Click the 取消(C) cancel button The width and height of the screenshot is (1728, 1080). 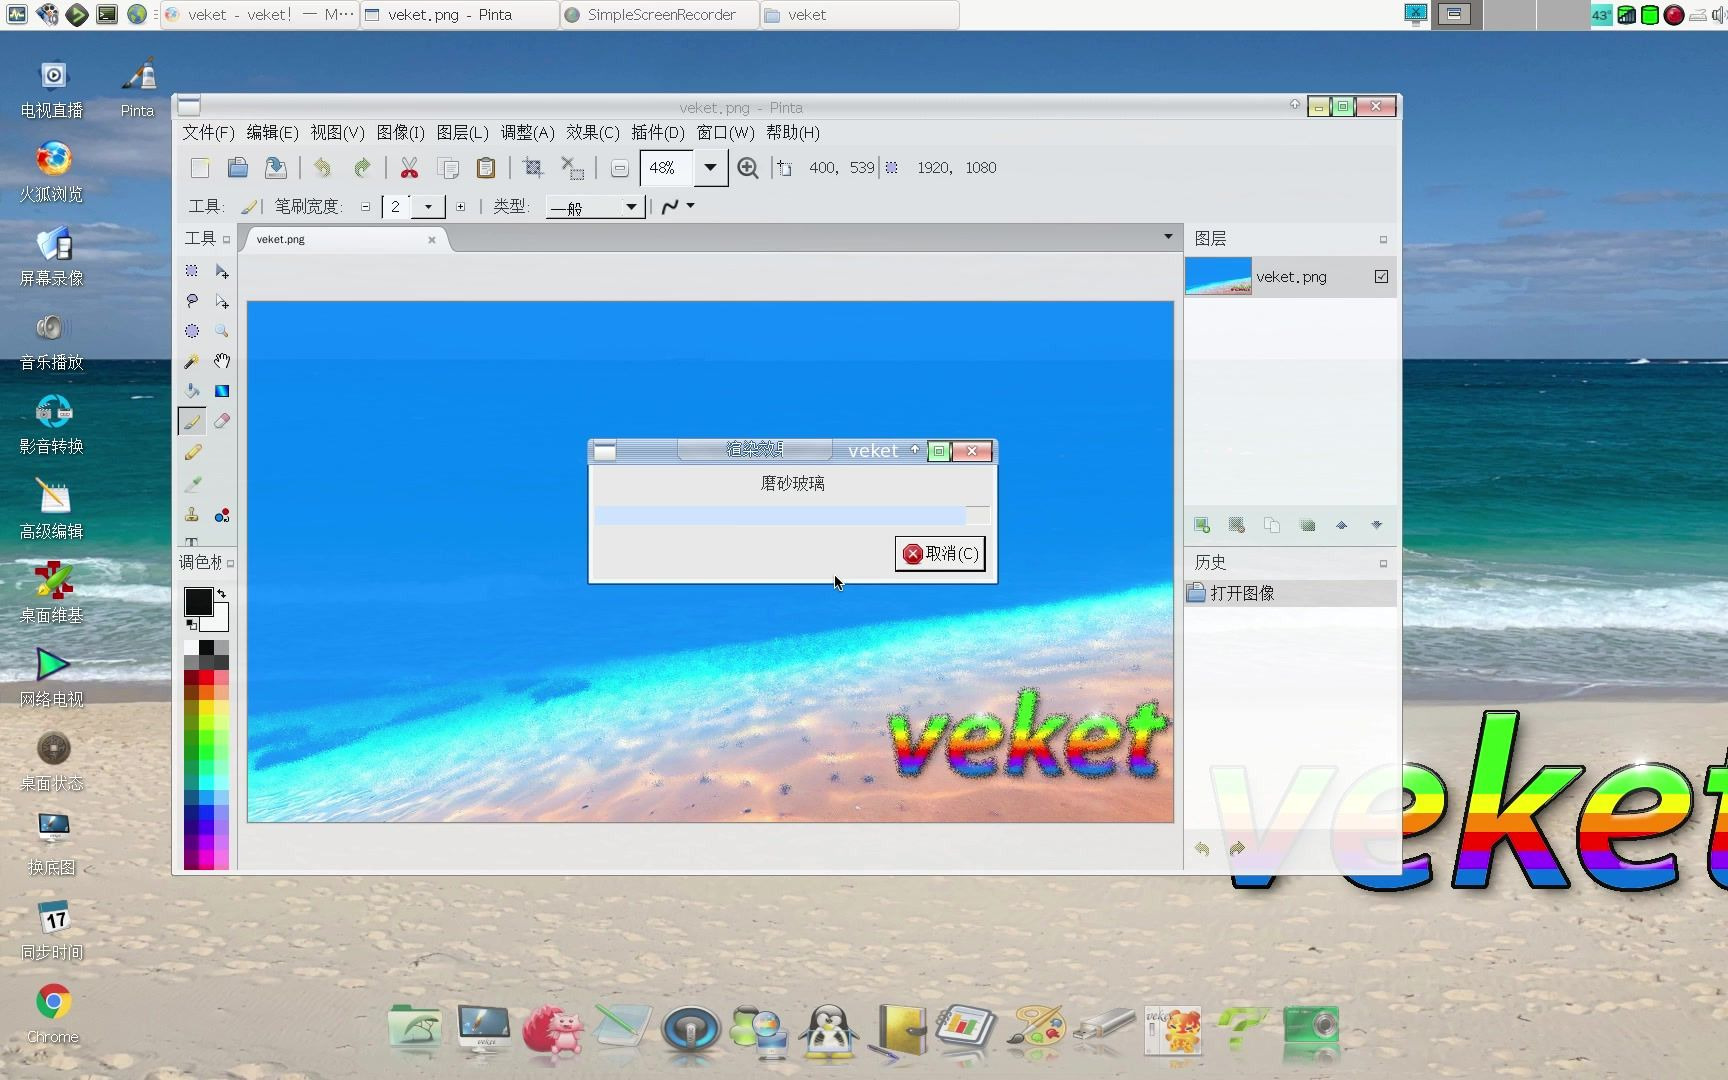940,554
